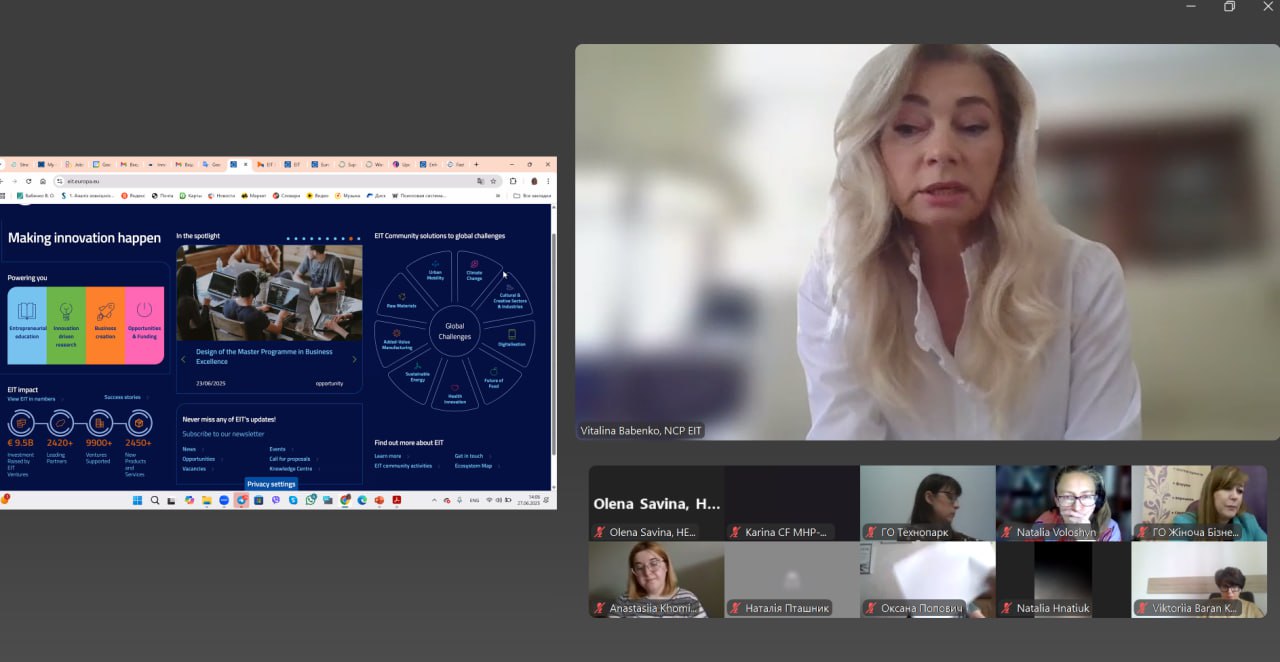The width and height of the screenshot is (1280, 662).
Task: Open the Call for proposals link
Action: (290, 459)
